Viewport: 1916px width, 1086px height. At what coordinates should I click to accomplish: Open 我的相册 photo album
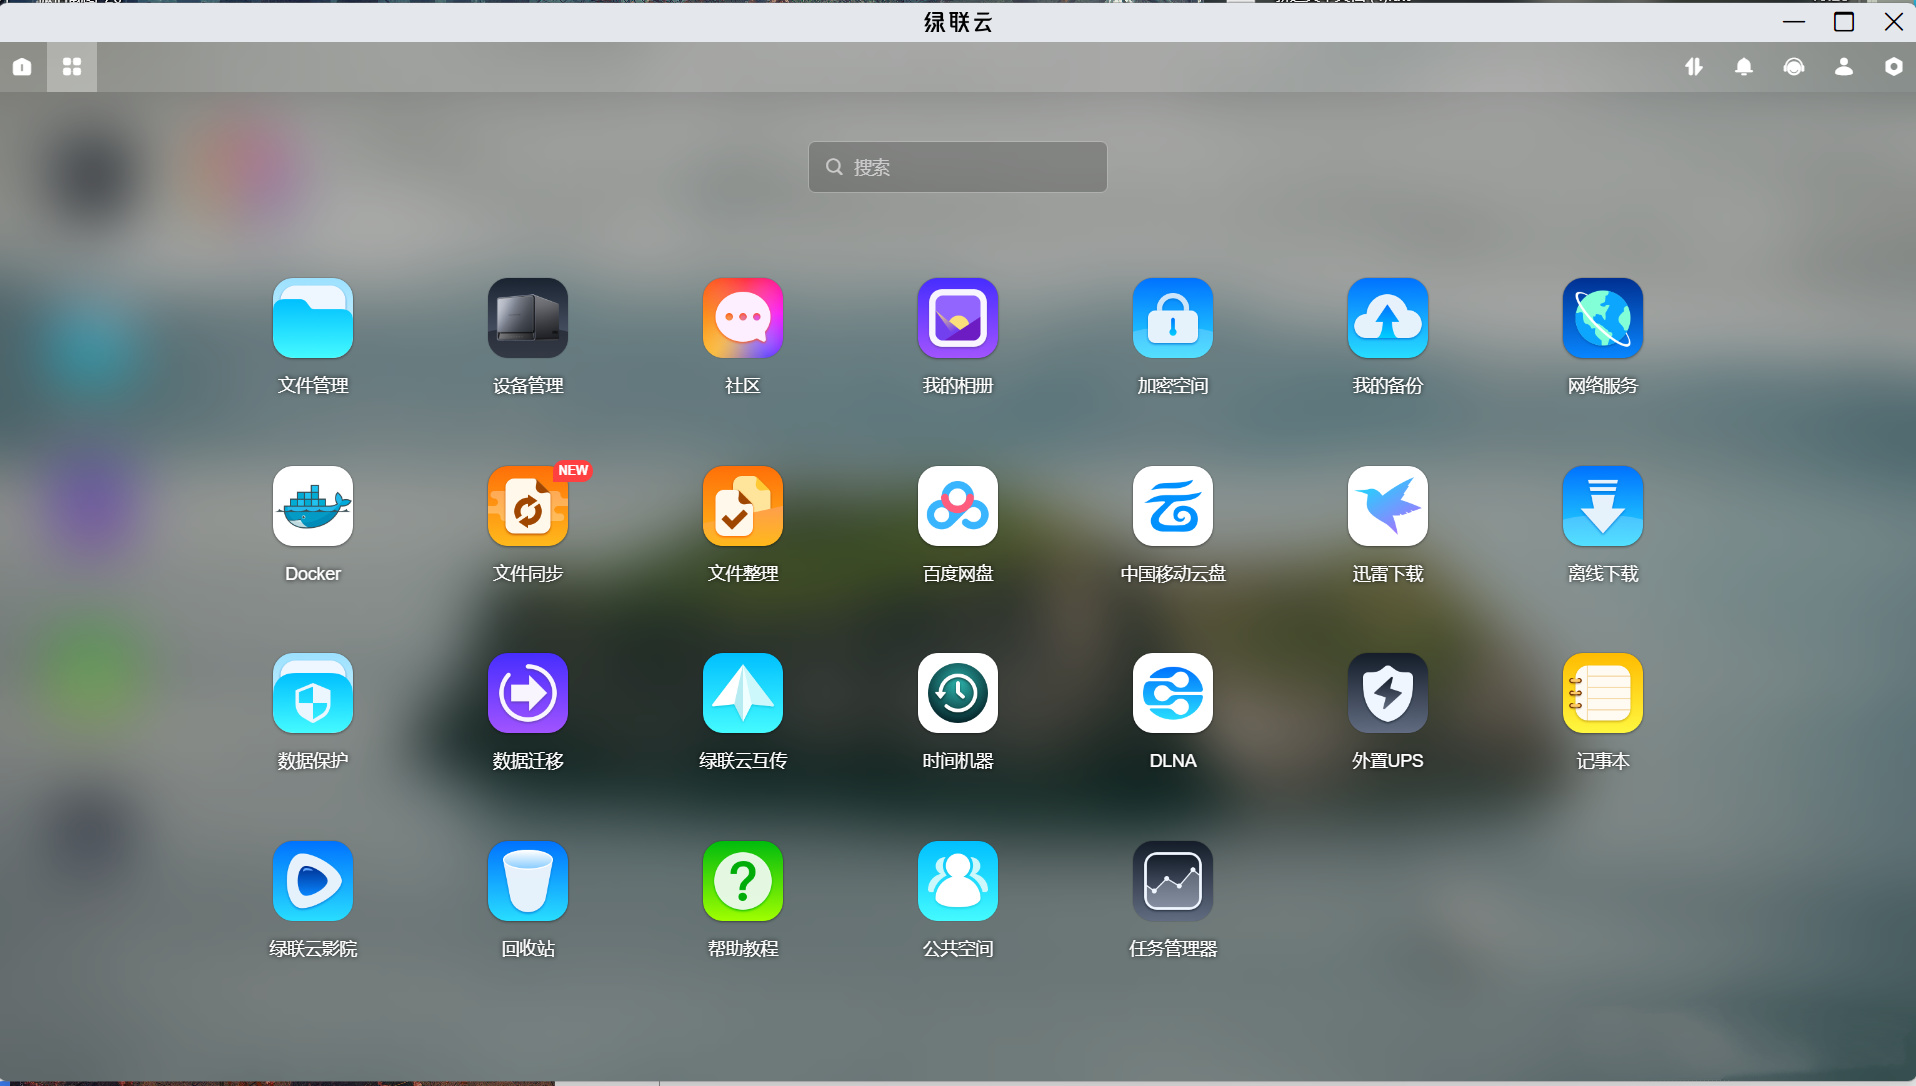pyautogui.click(x=958, y=318)
